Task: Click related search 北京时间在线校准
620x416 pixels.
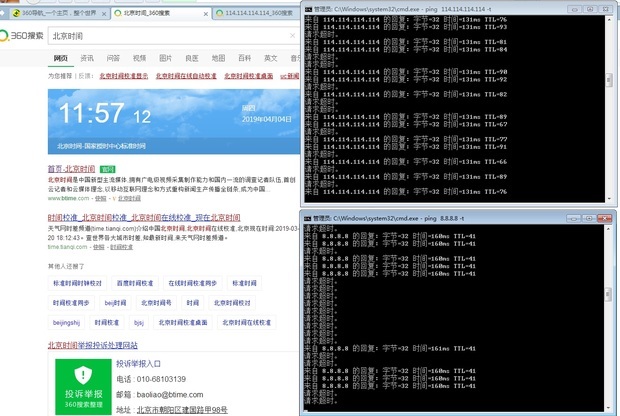Action: (247, 323)
